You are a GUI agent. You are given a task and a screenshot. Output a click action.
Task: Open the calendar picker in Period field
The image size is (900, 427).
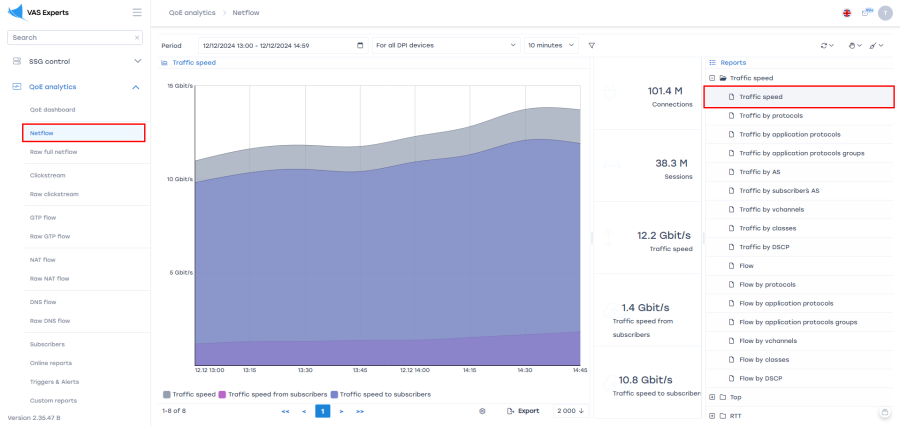[360, 45]
